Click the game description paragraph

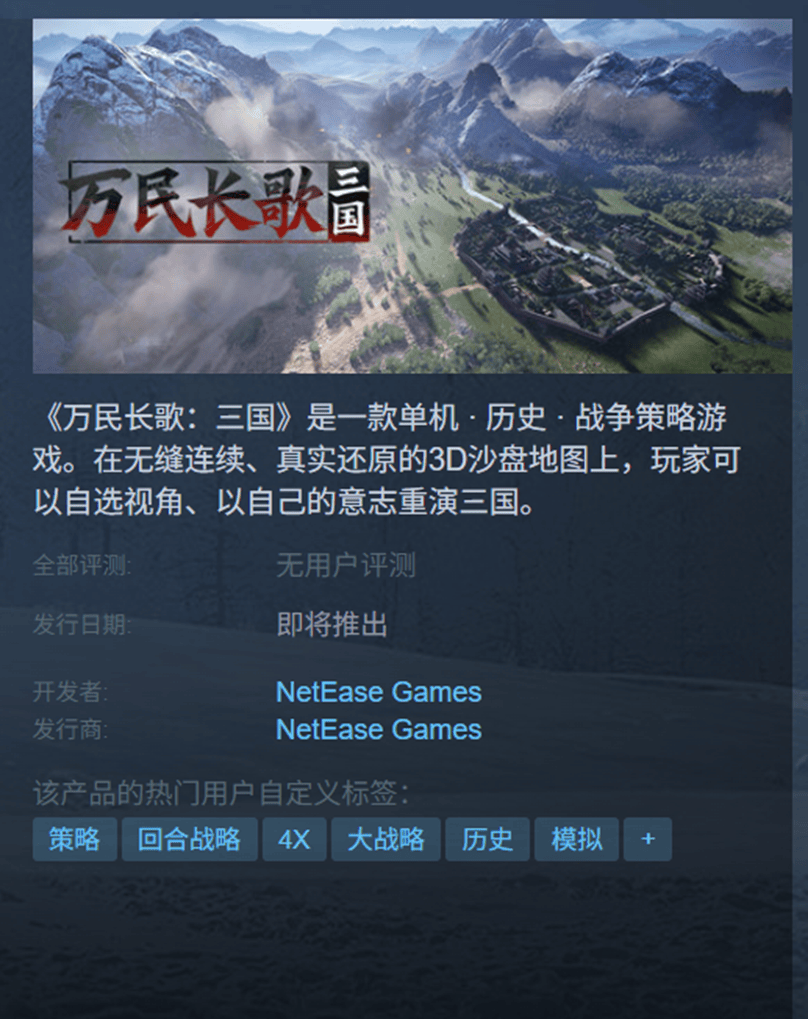point(387,459)
